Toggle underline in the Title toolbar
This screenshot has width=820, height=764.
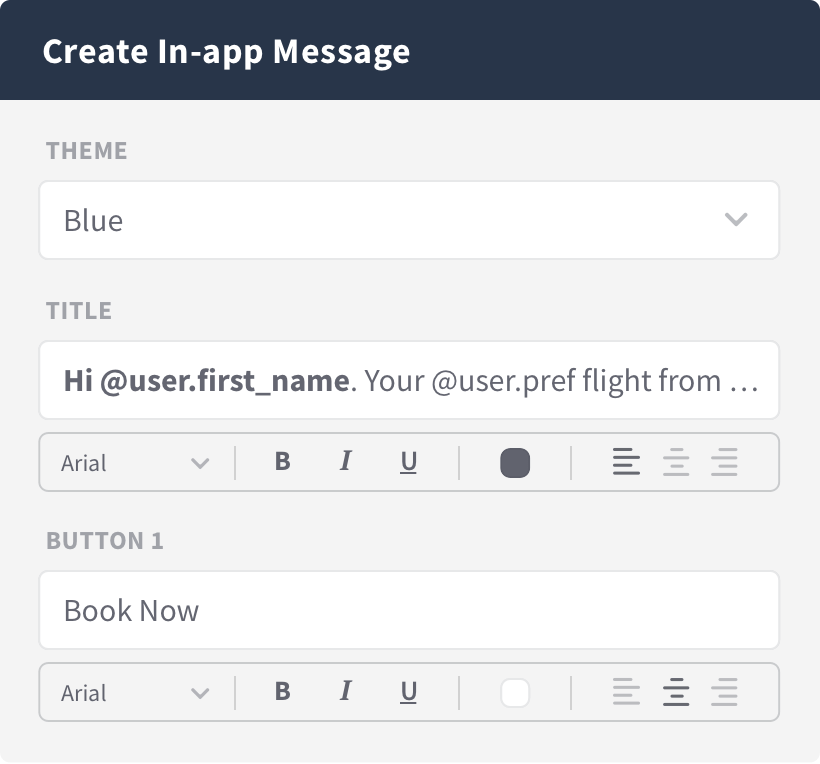click(x=408, y=463)
